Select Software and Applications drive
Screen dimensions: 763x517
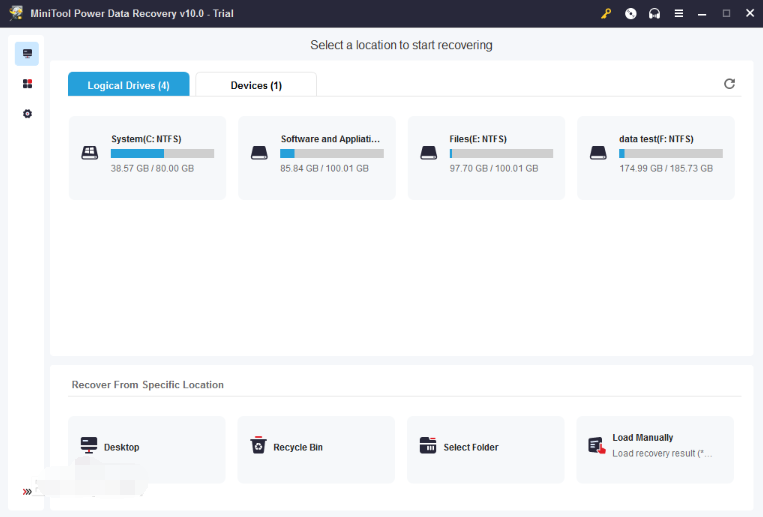[x=316, y=153]
